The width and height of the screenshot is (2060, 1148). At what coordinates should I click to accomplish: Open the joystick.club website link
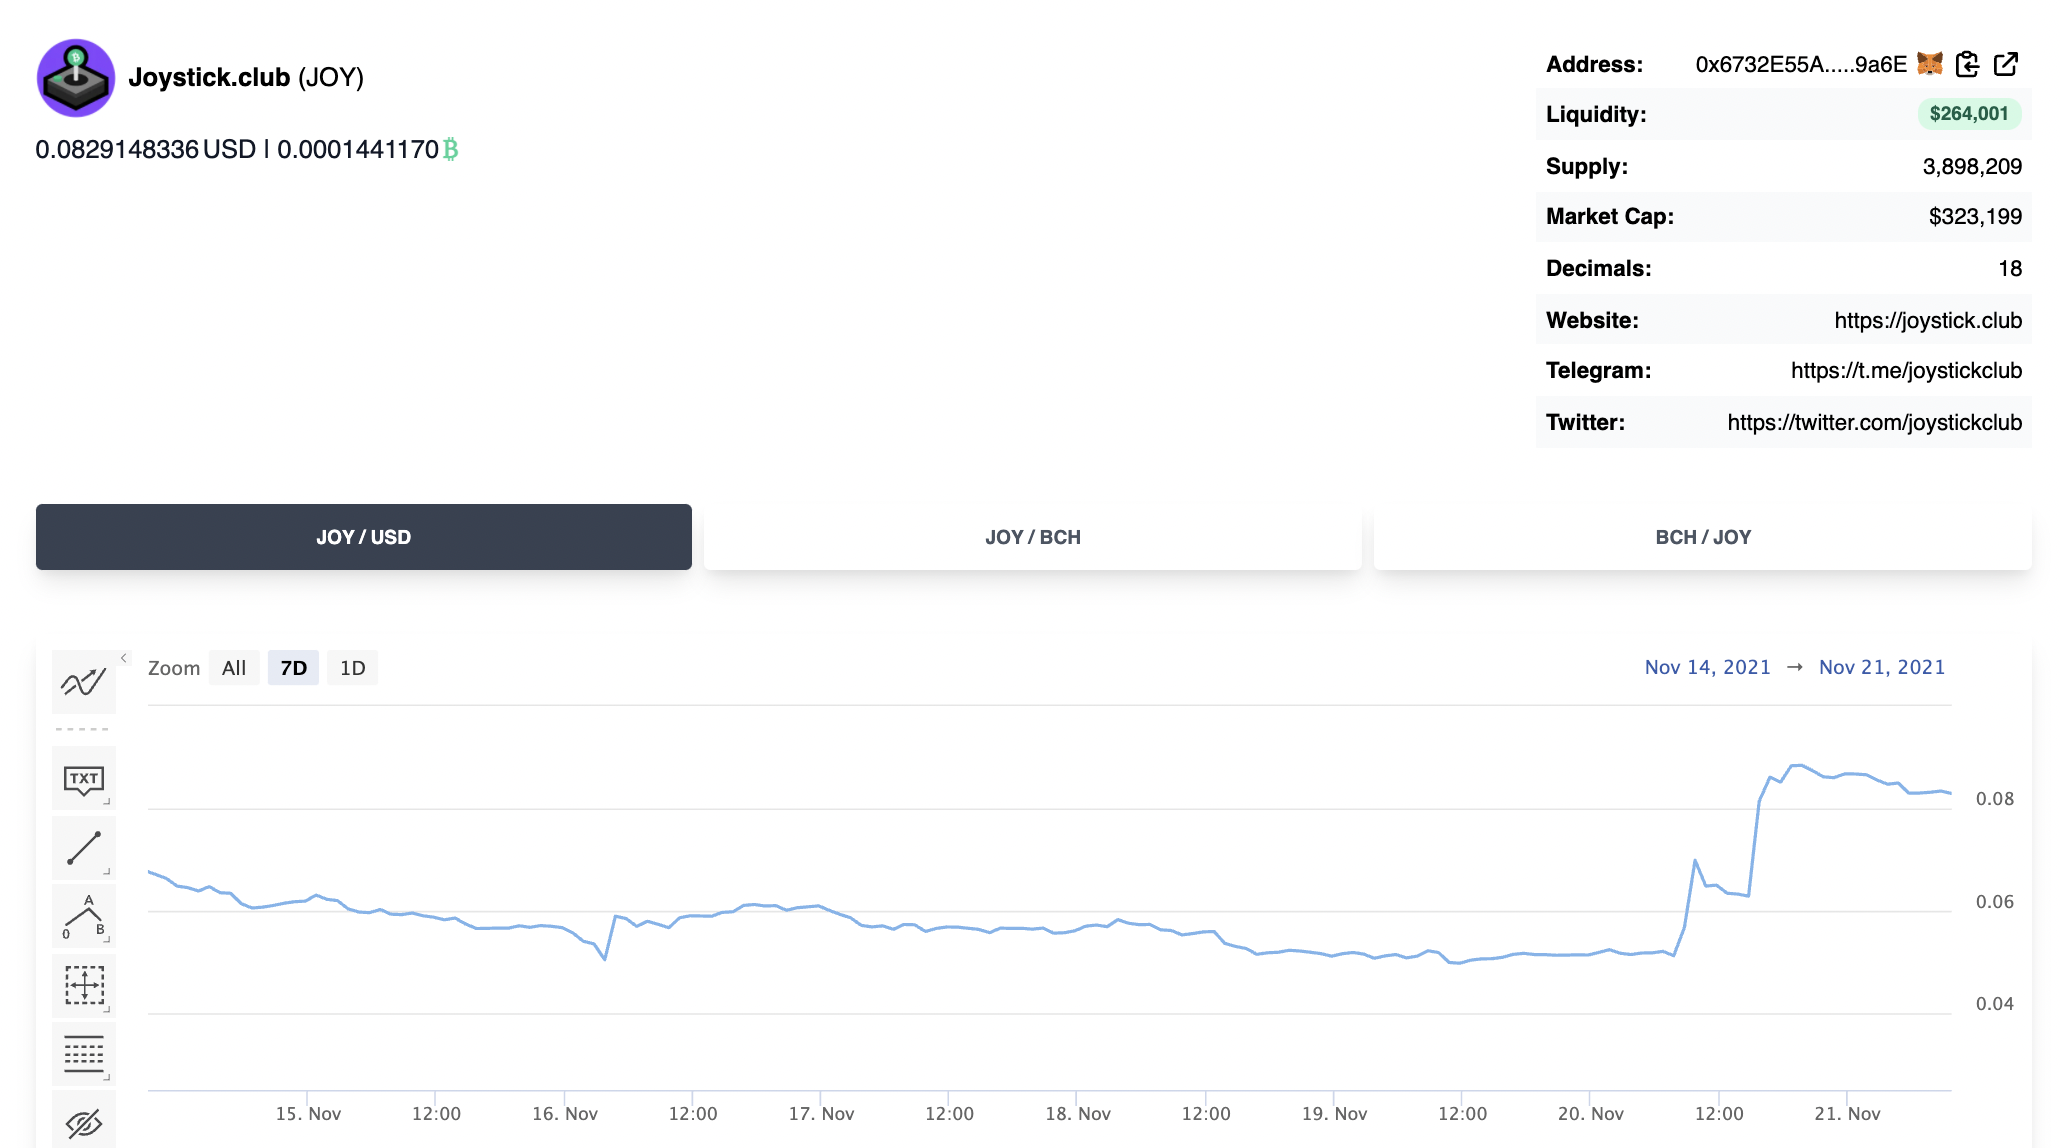tap(1928, 320)
